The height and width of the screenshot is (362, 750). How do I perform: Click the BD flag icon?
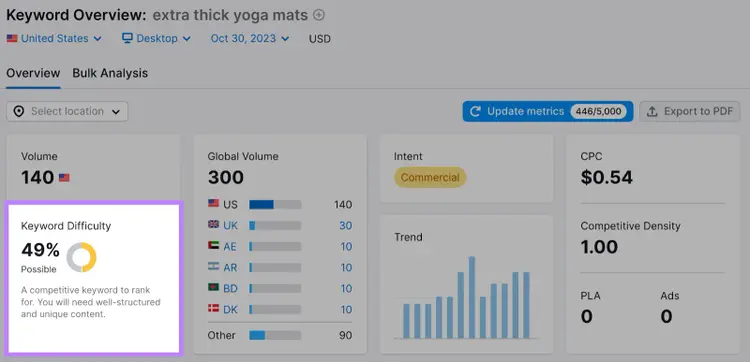tap(213, 287)
